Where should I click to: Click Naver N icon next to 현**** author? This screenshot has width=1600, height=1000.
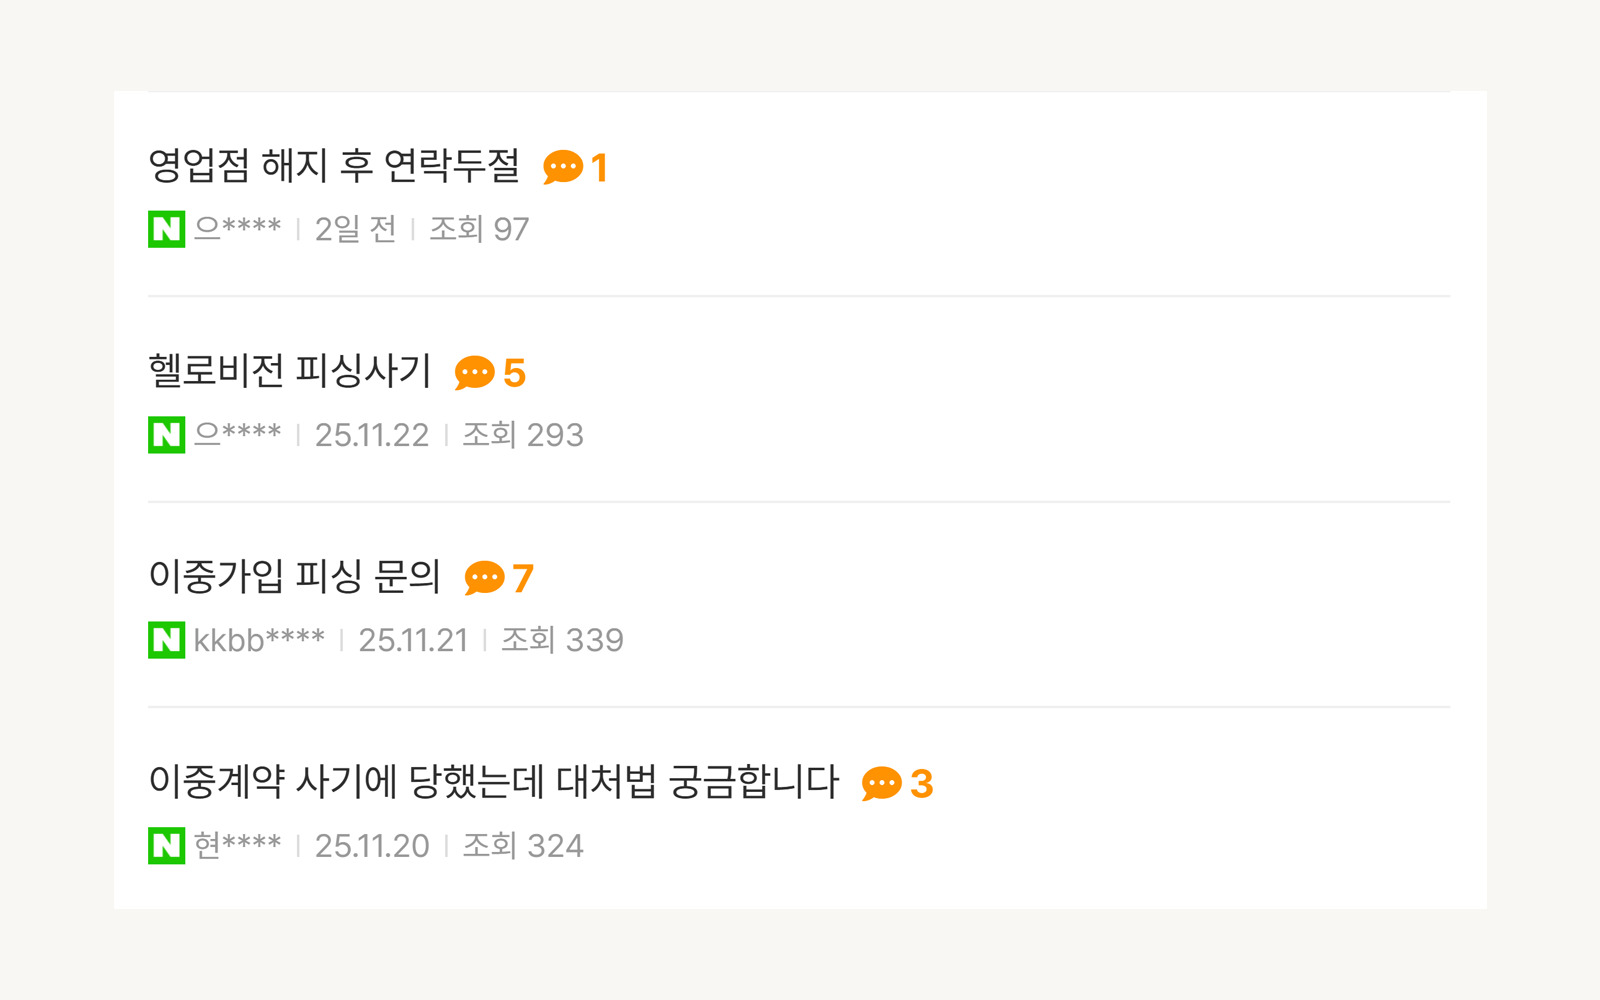(166, 846)
